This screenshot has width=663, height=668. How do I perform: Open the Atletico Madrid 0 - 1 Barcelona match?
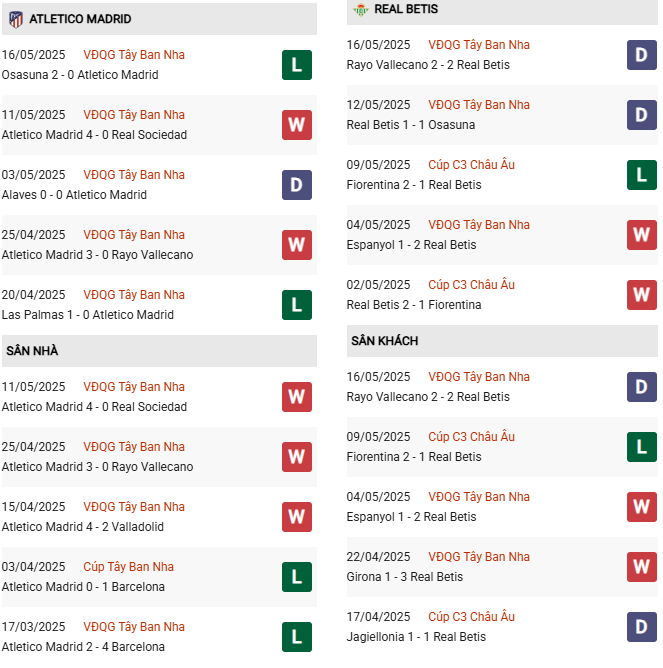(83, 587)
